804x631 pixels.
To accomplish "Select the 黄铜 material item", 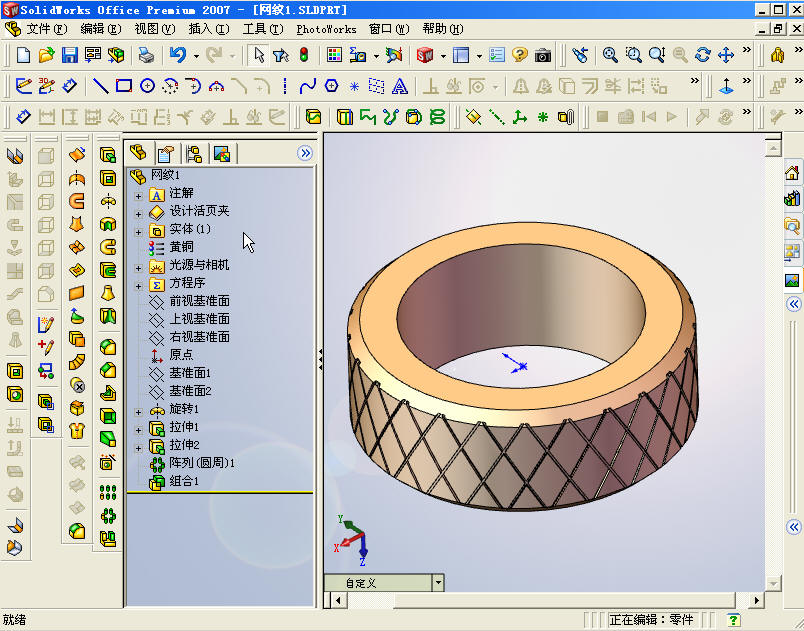I will [x=182, y=247].
